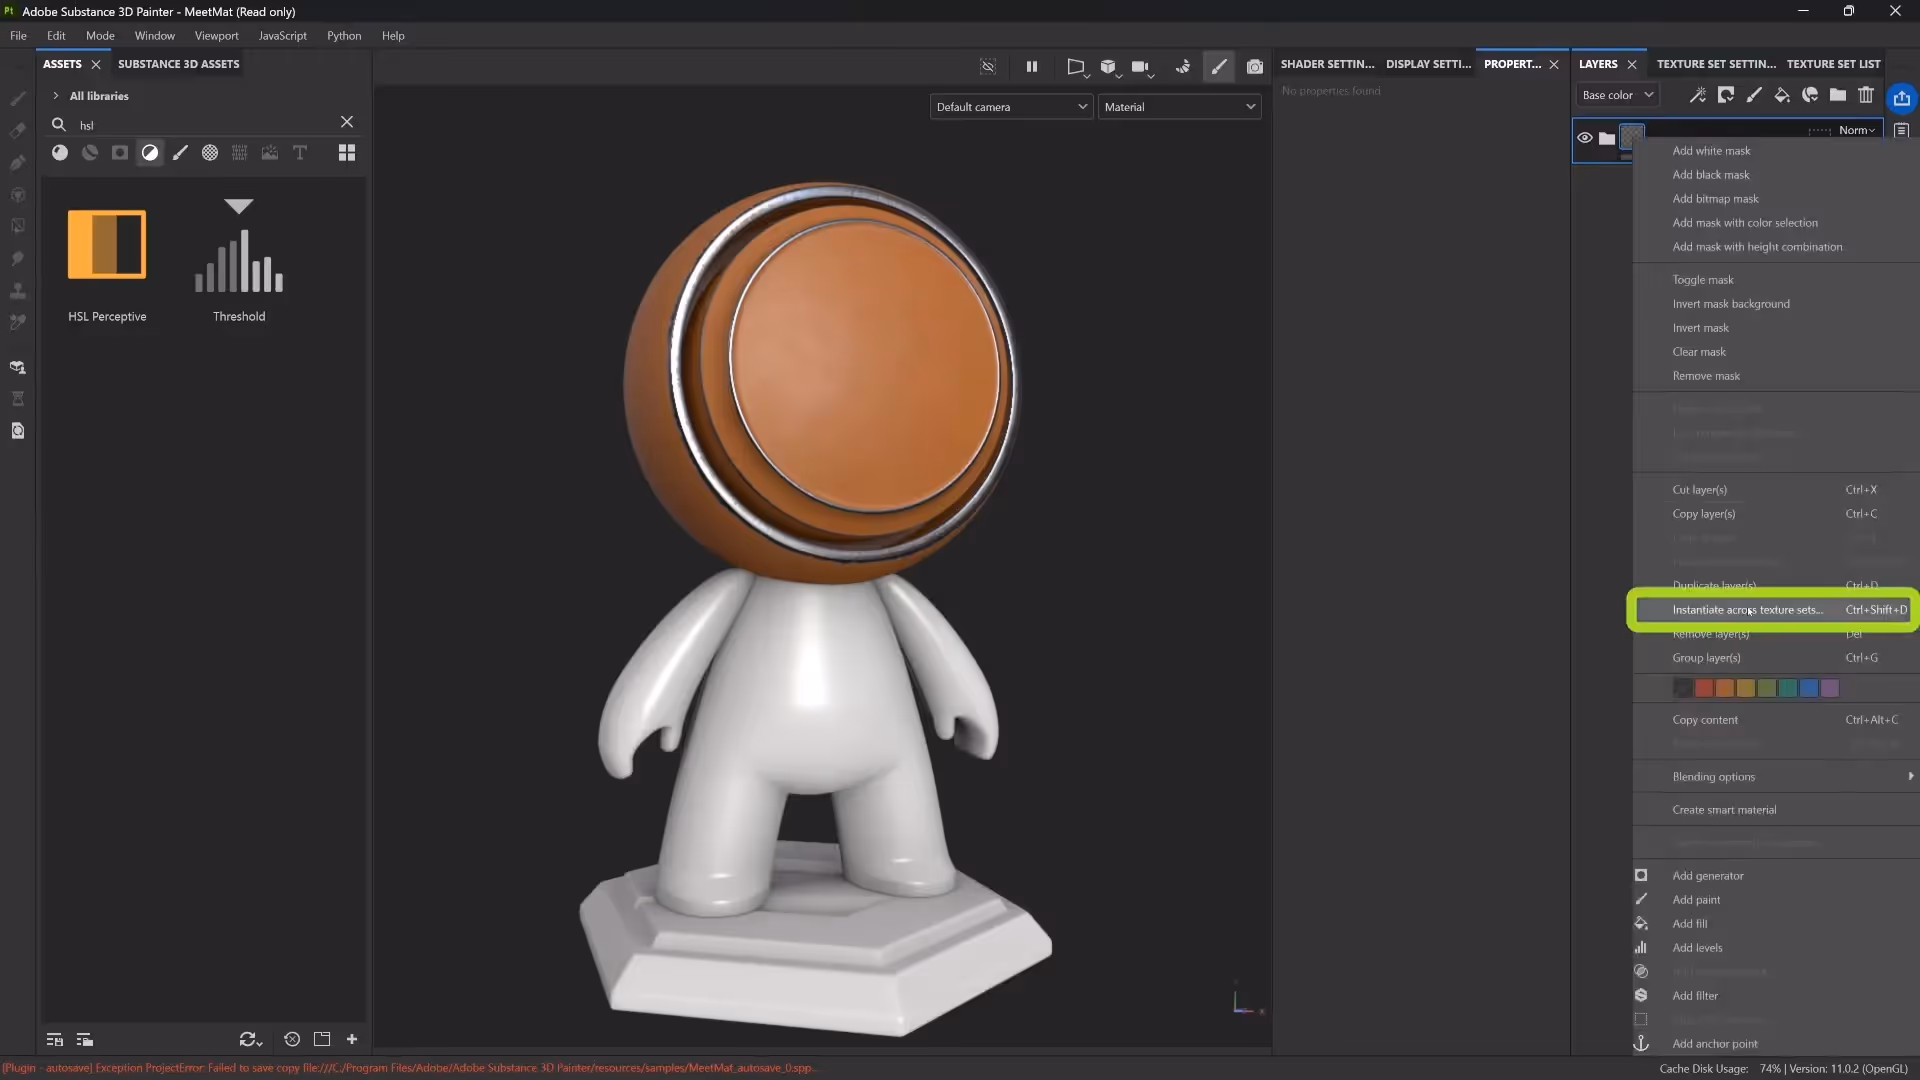Open the perspective view mode dropdown
Viewport: 1920px width, 1080px height.
coord(1076,67)
